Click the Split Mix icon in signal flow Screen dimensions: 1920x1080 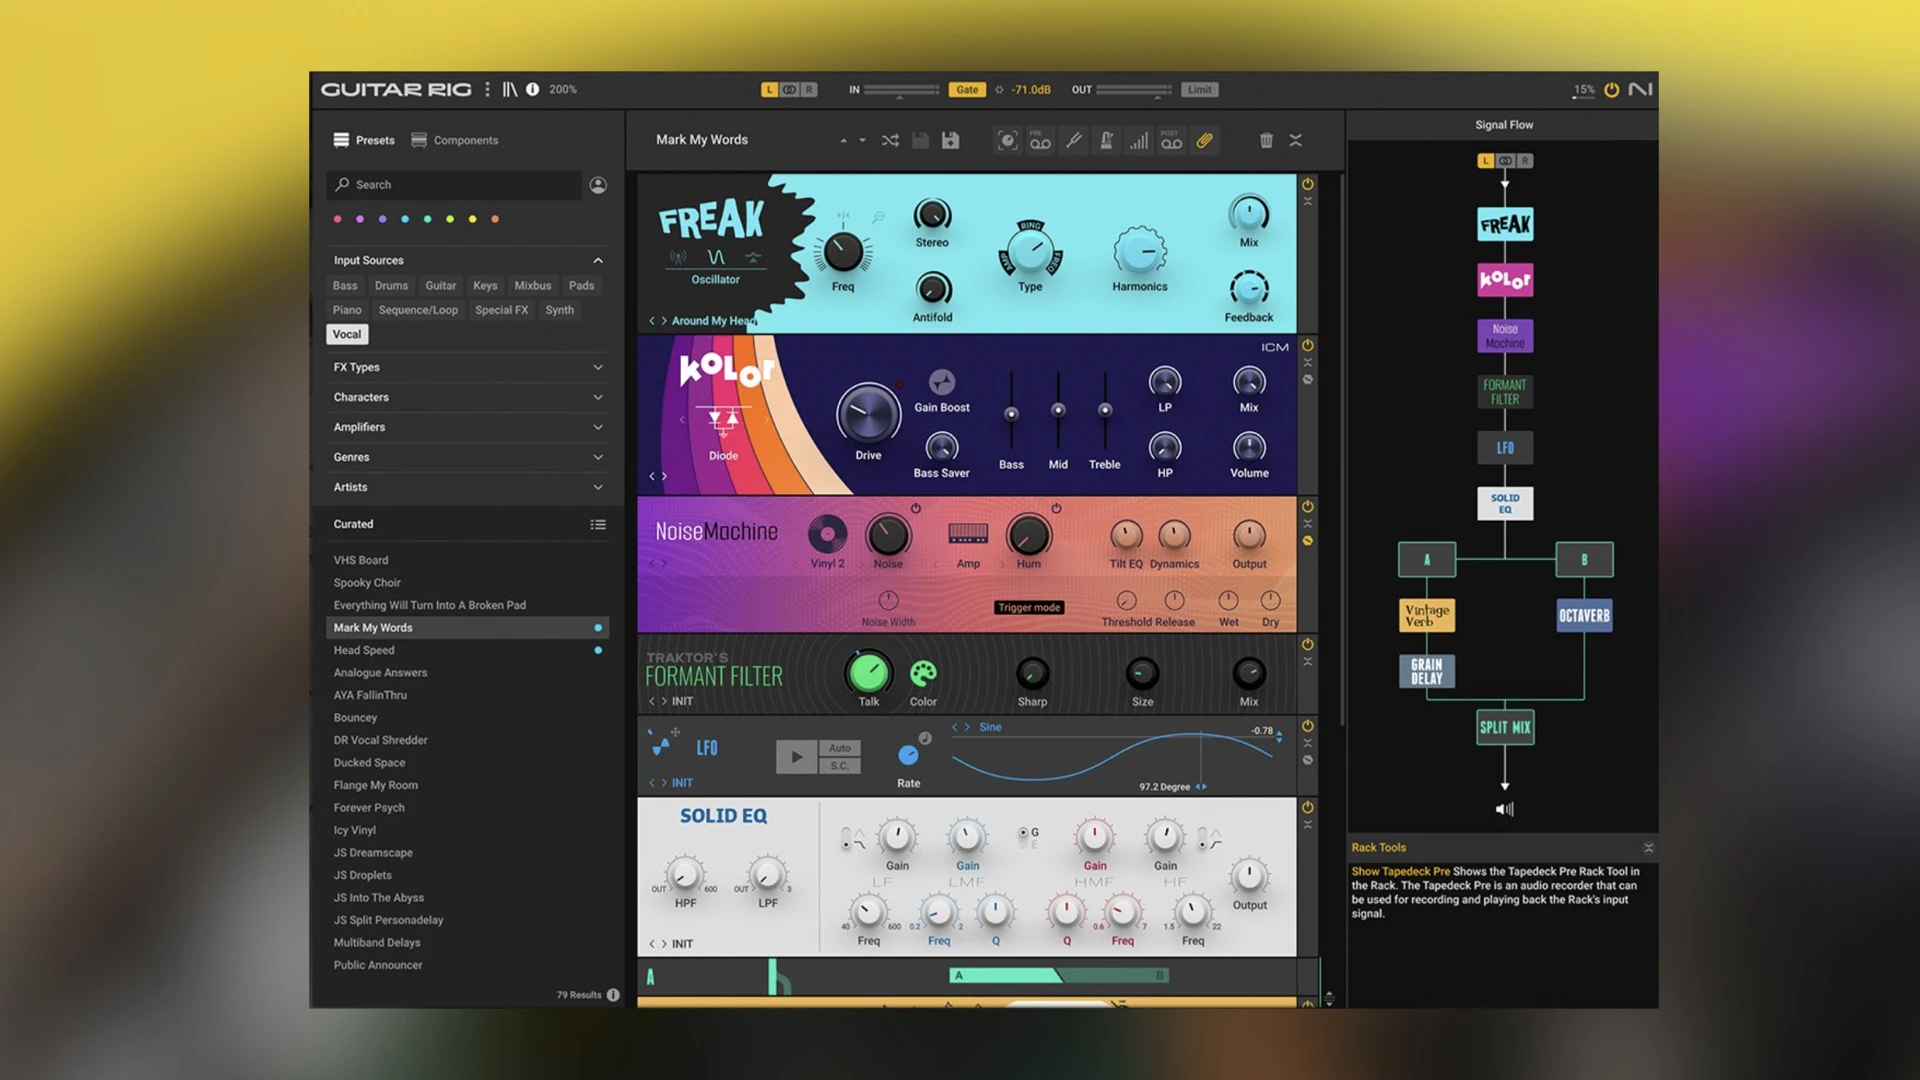(x=1505, y=727)
